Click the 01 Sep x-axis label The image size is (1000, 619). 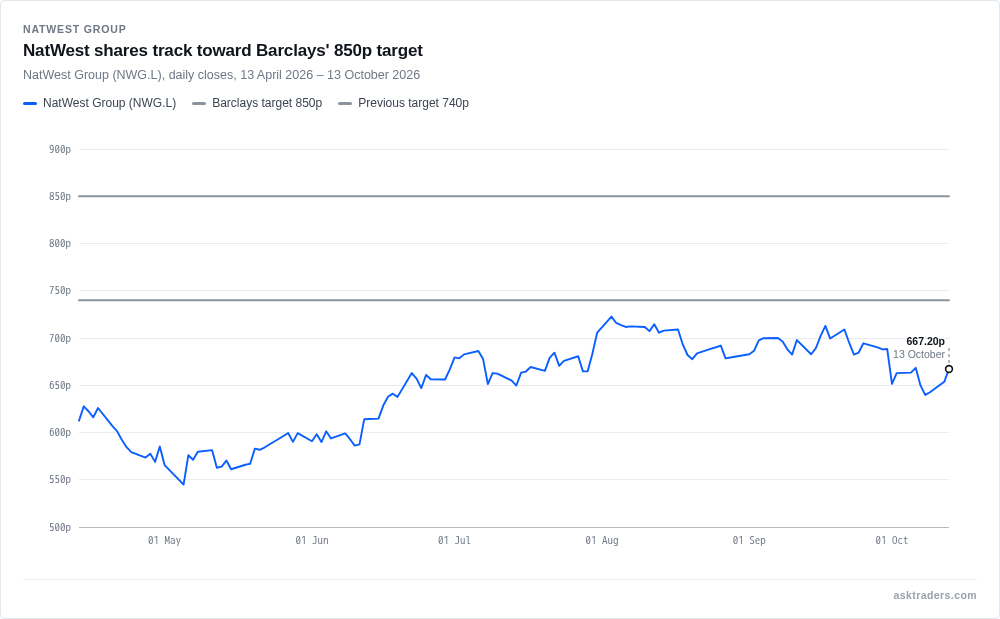point(749,541)
